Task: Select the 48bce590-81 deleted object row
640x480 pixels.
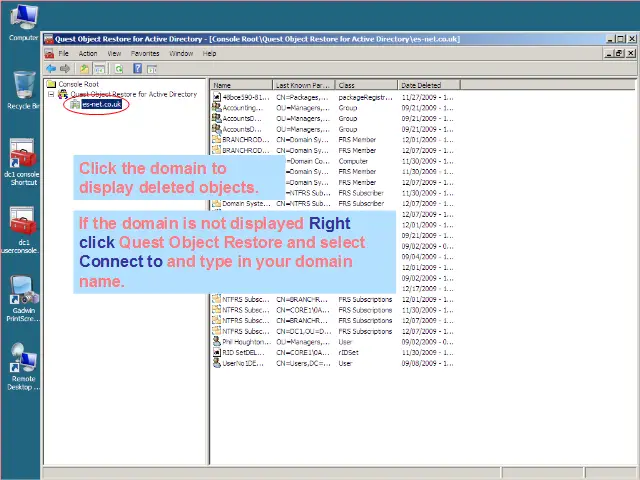Action: [333, 97]
